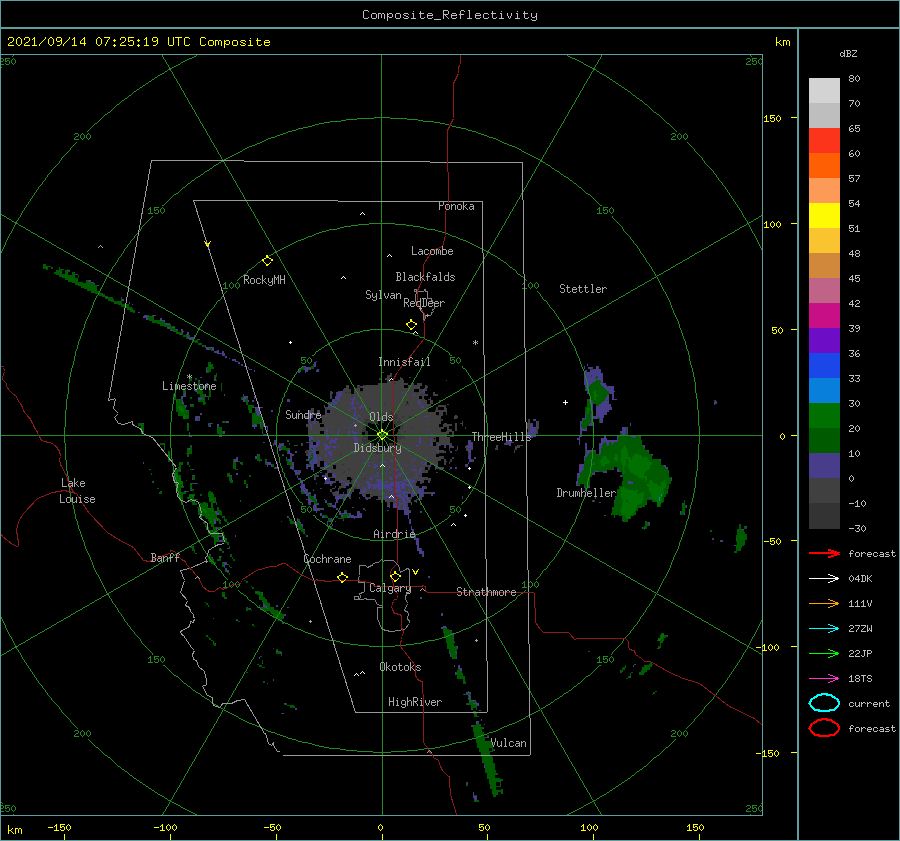Click the Composite_Reflectivity title text

pyautogui.click(x=450, y=15)
